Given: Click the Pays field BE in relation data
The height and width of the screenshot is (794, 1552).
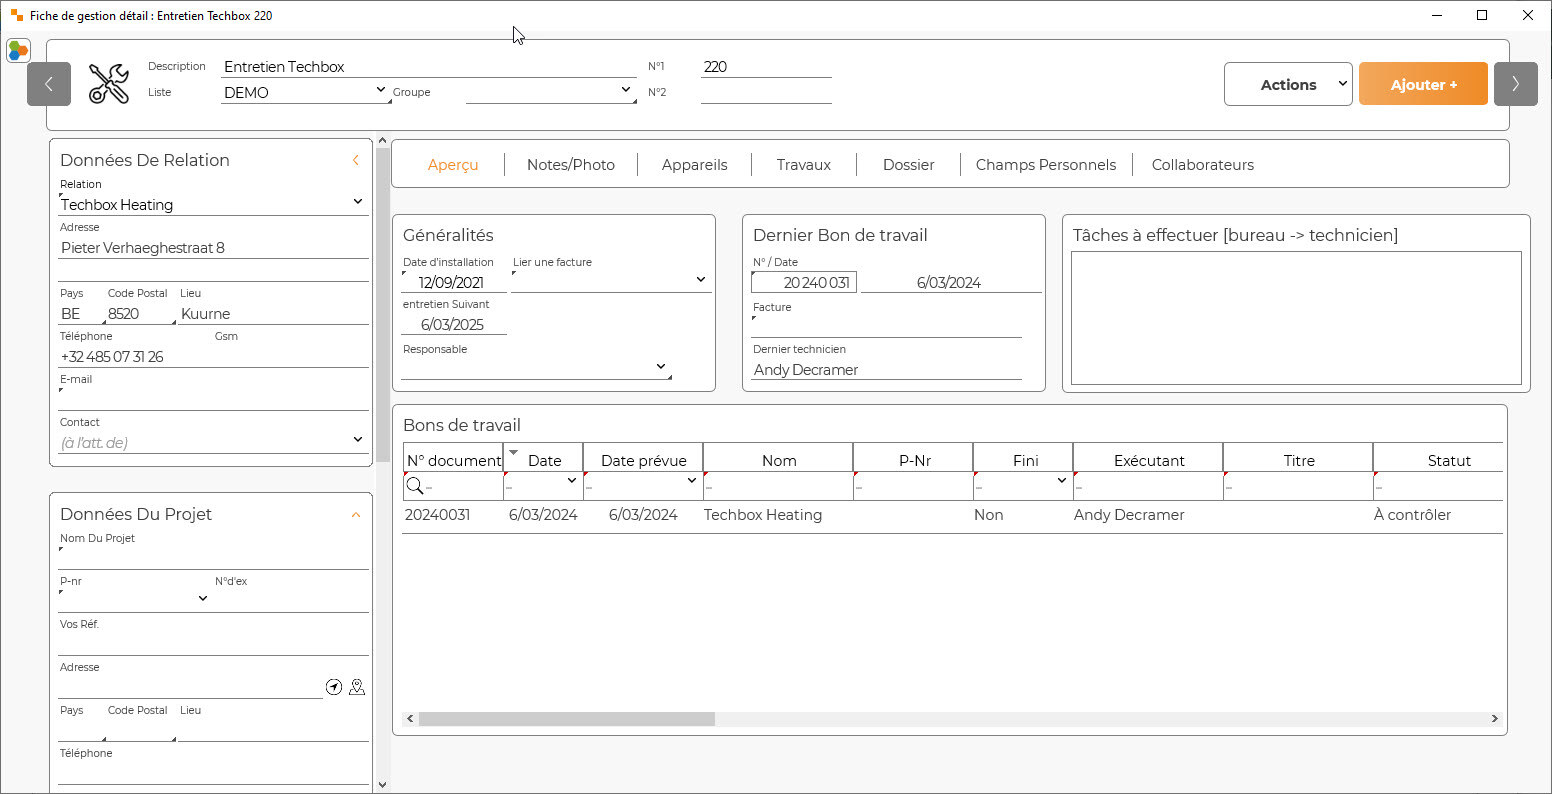Looking at the screenshot, I should click(x=81, y=314).
